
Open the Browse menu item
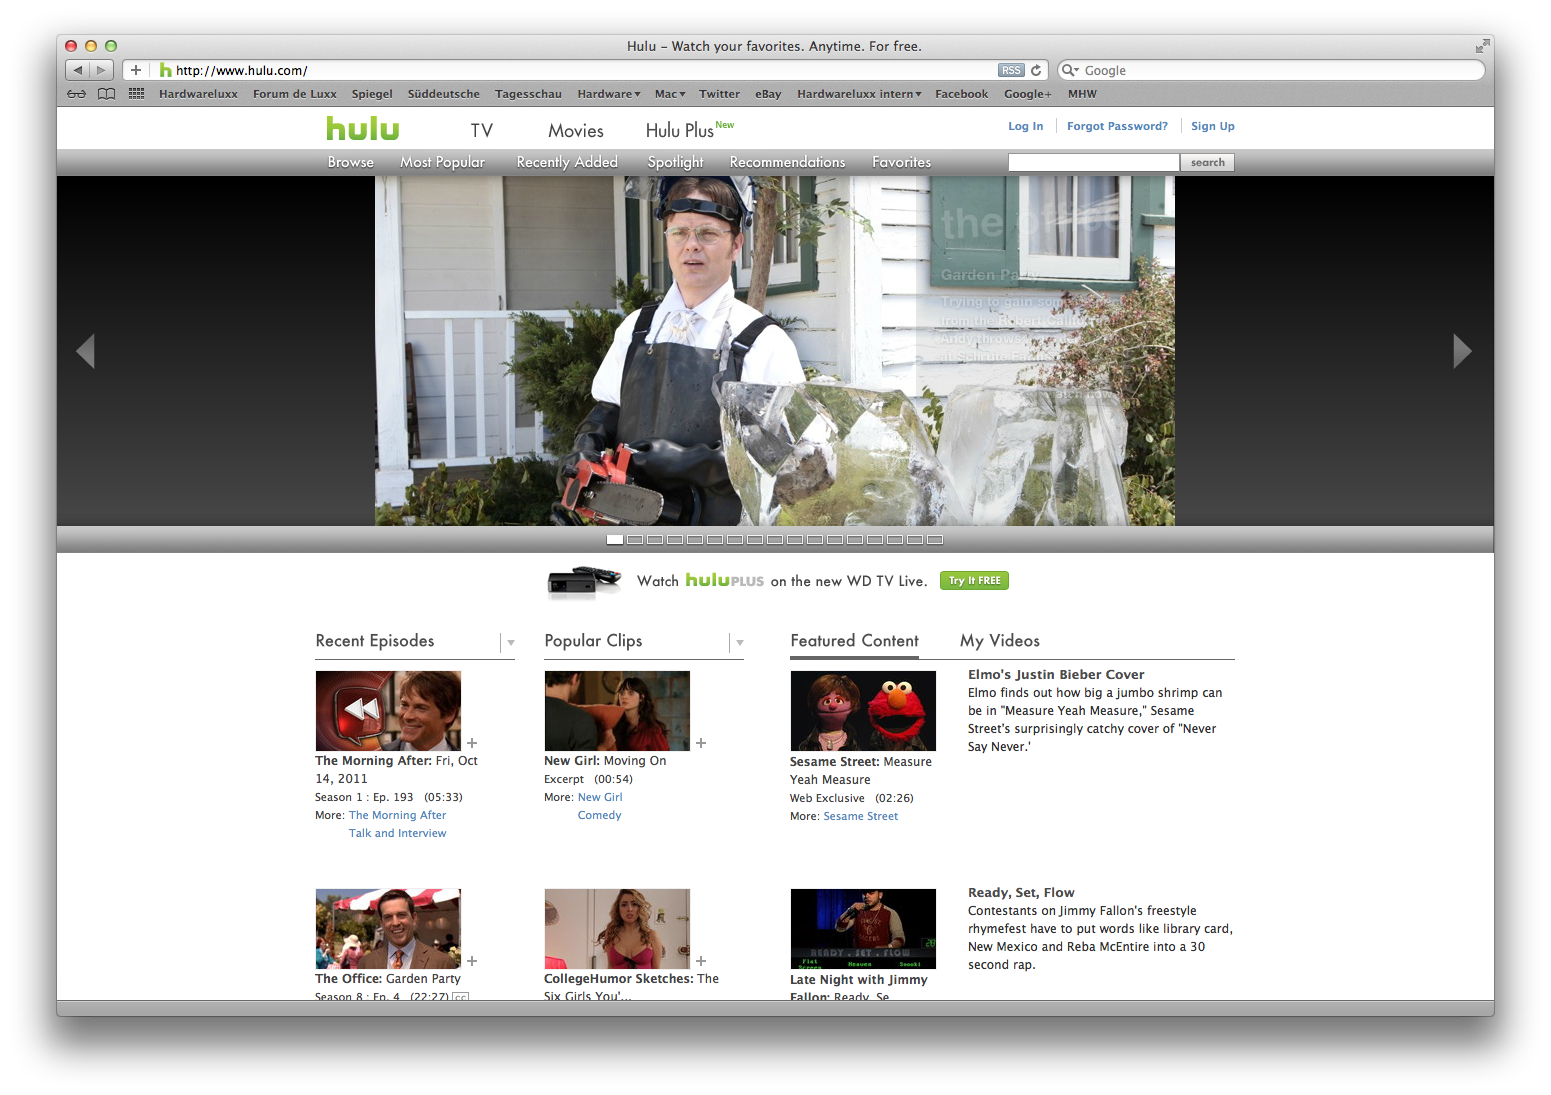pos(351,162)
